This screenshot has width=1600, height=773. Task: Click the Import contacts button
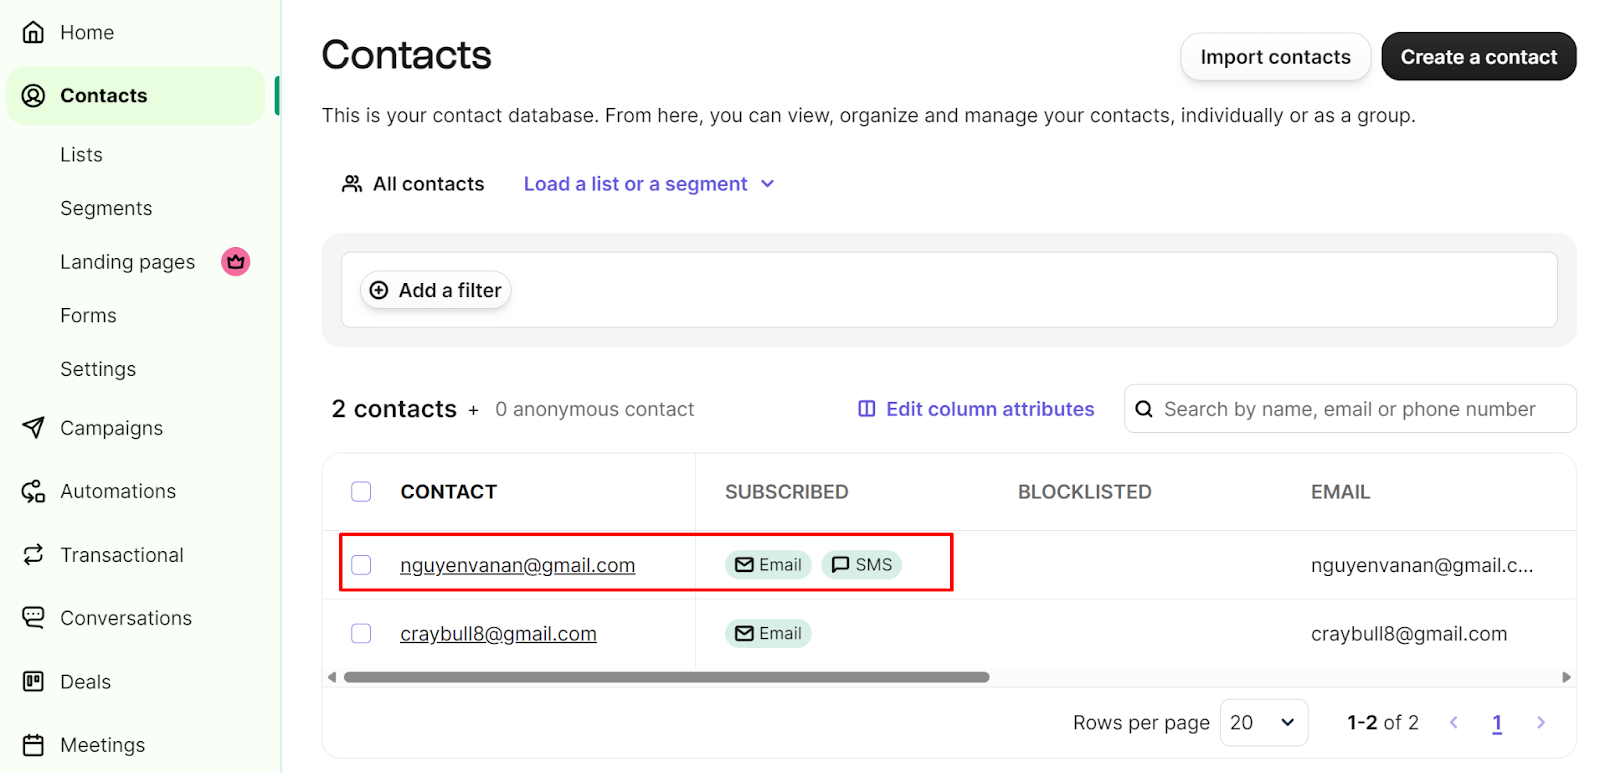point(1275,57)
